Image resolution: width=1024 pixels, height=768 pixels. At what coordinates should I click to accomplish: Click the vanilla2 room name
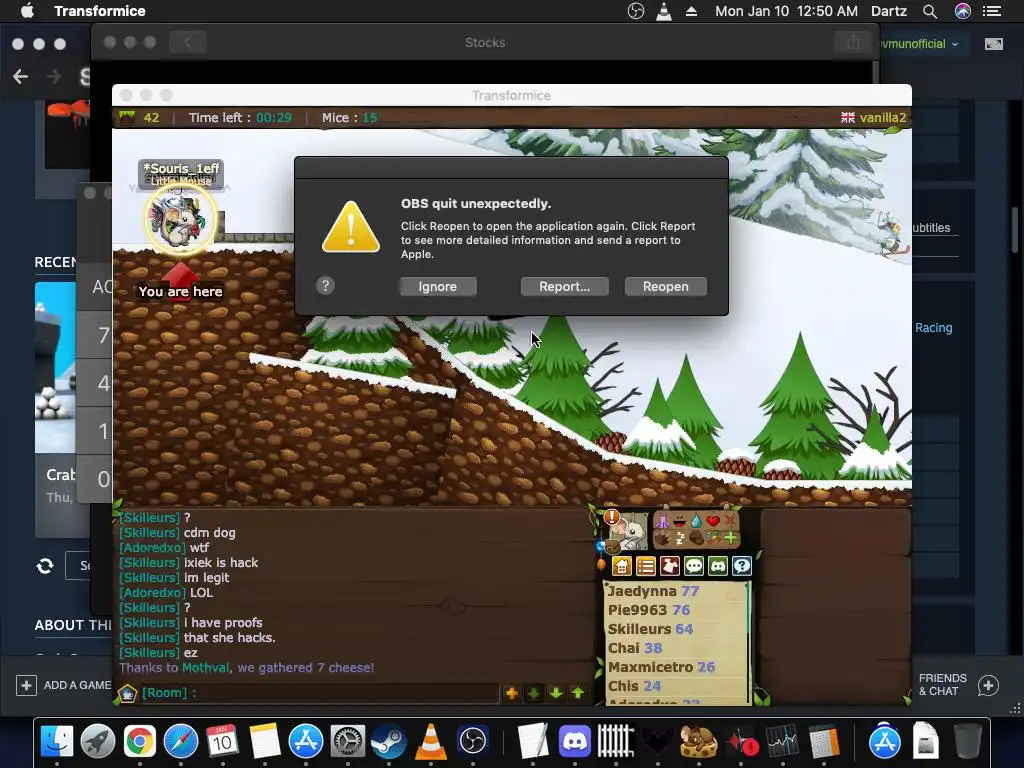pyautogui.click(x=883, y=118)
